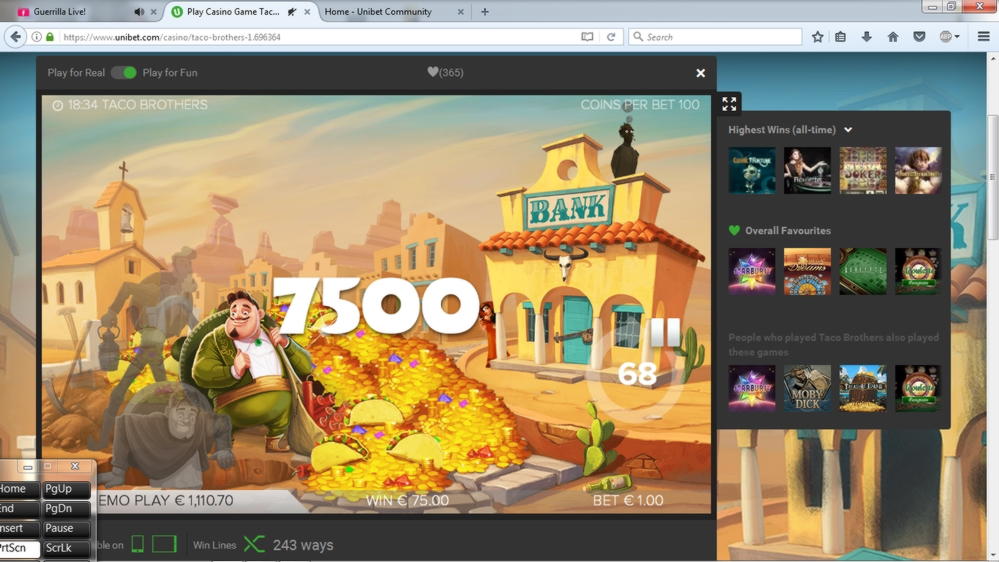The width and height of the screenshot is (999, 562).
Task: Toggle reader view icon in address bar
Action: click(x=587, y=37)
